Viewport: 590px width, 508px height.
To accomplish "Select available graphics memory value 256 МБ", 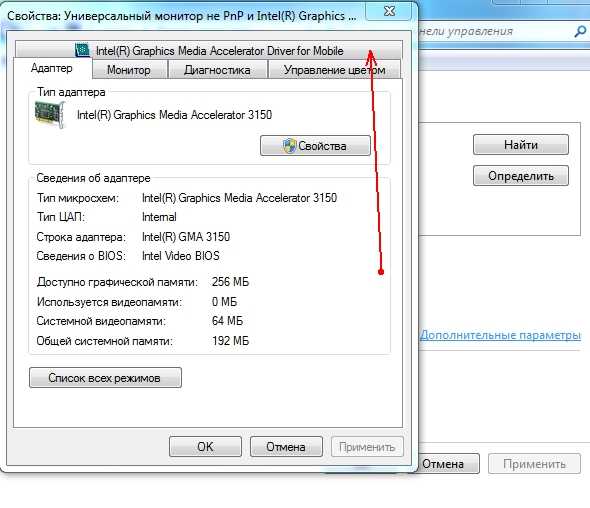I will pos(230,282).
